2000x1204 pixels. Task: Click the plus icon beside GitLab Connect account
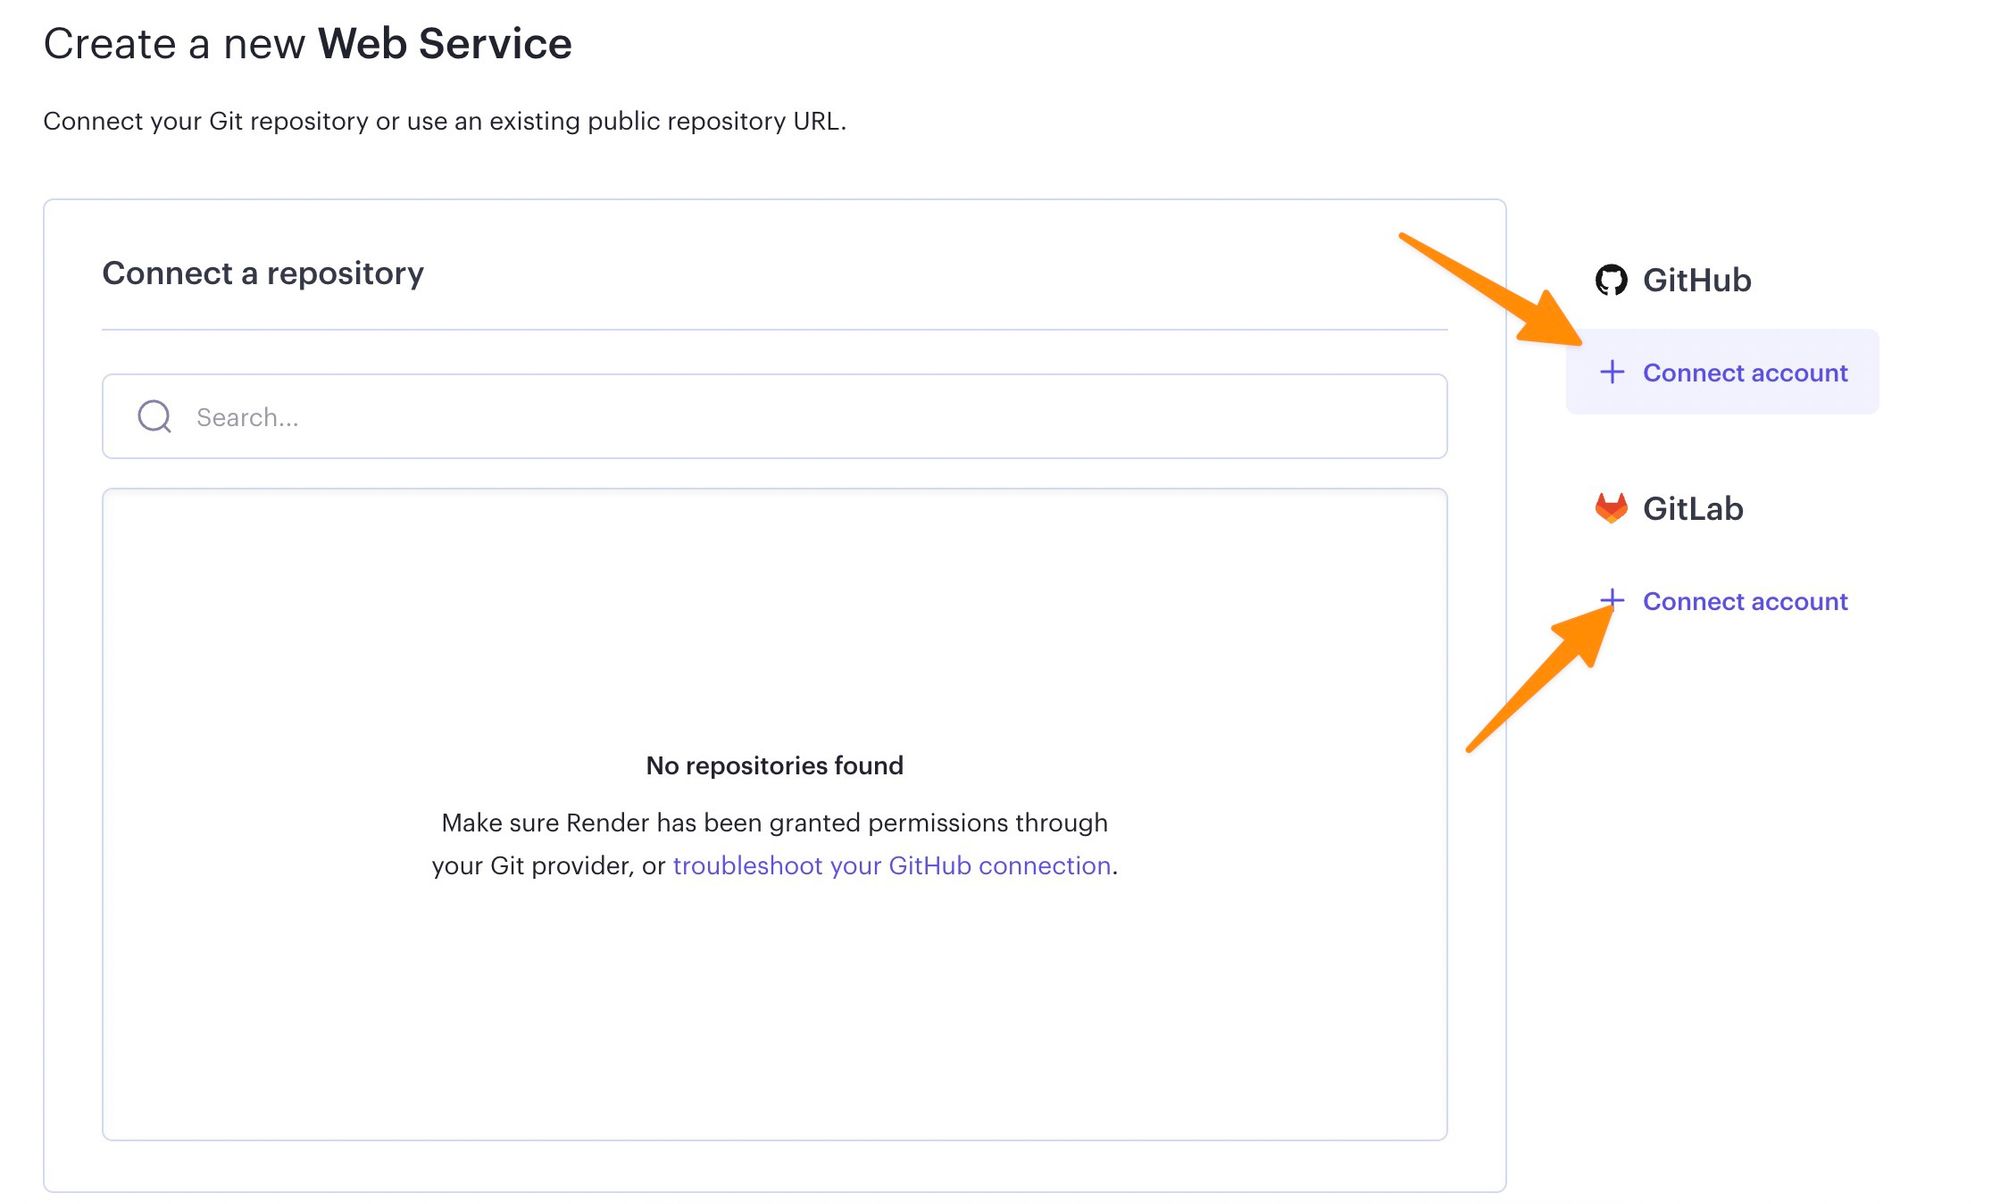1614,601
